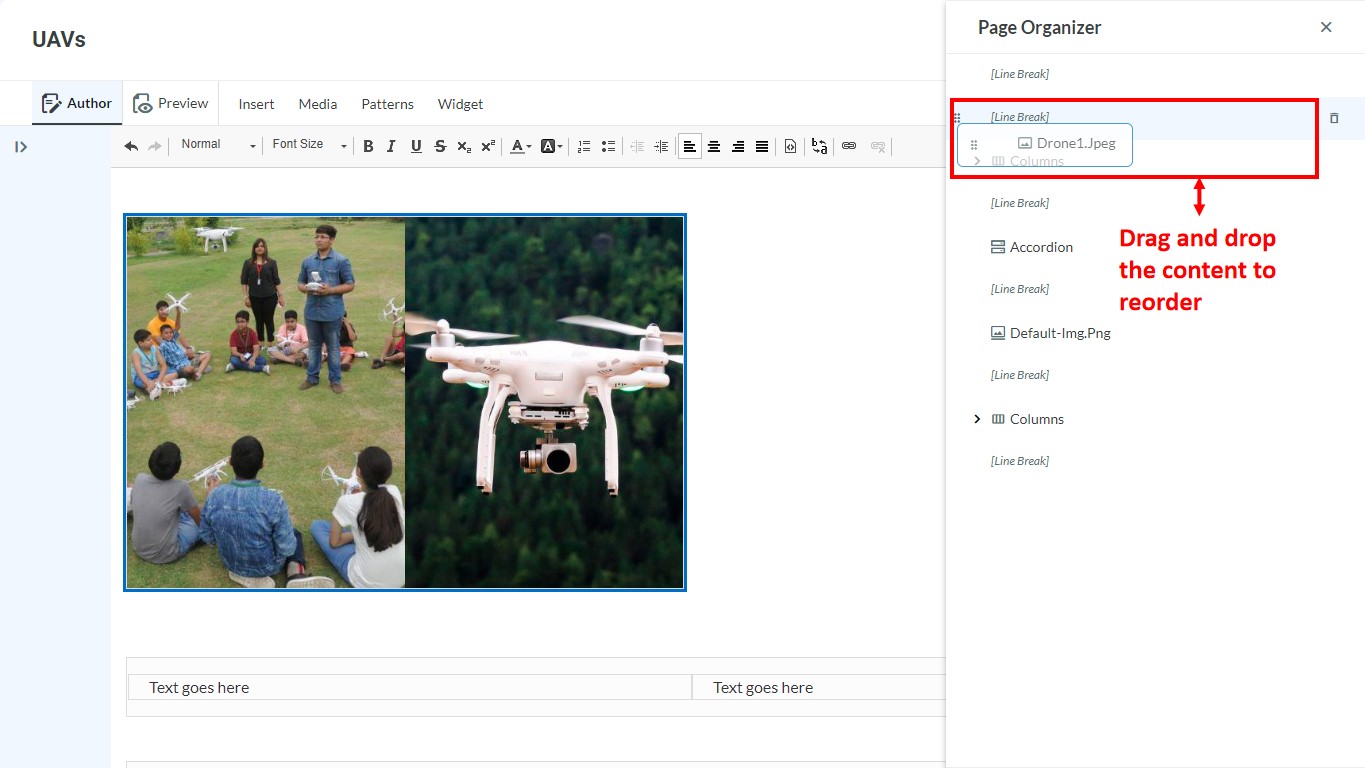Select the last Line Break in the organizer
The image size is (1365, 768).
tap(1020, 461)
